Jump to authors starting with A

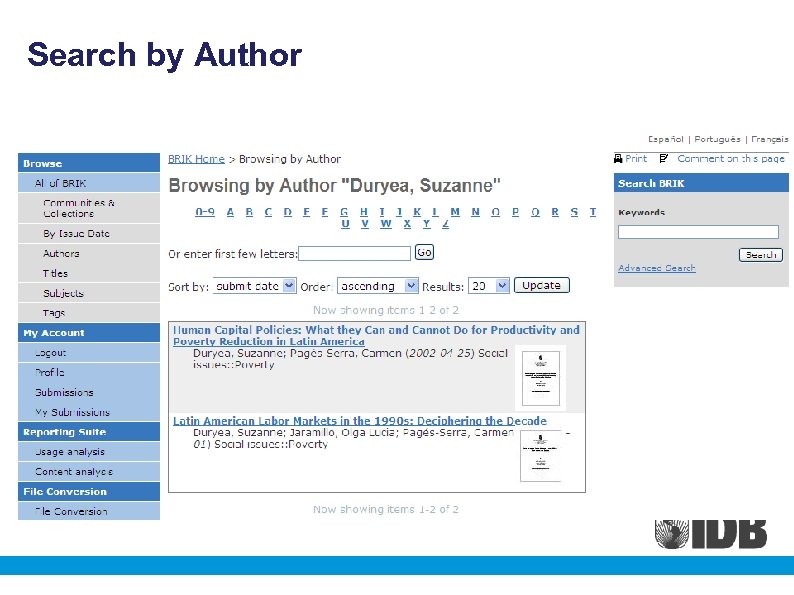pos(230,212)
